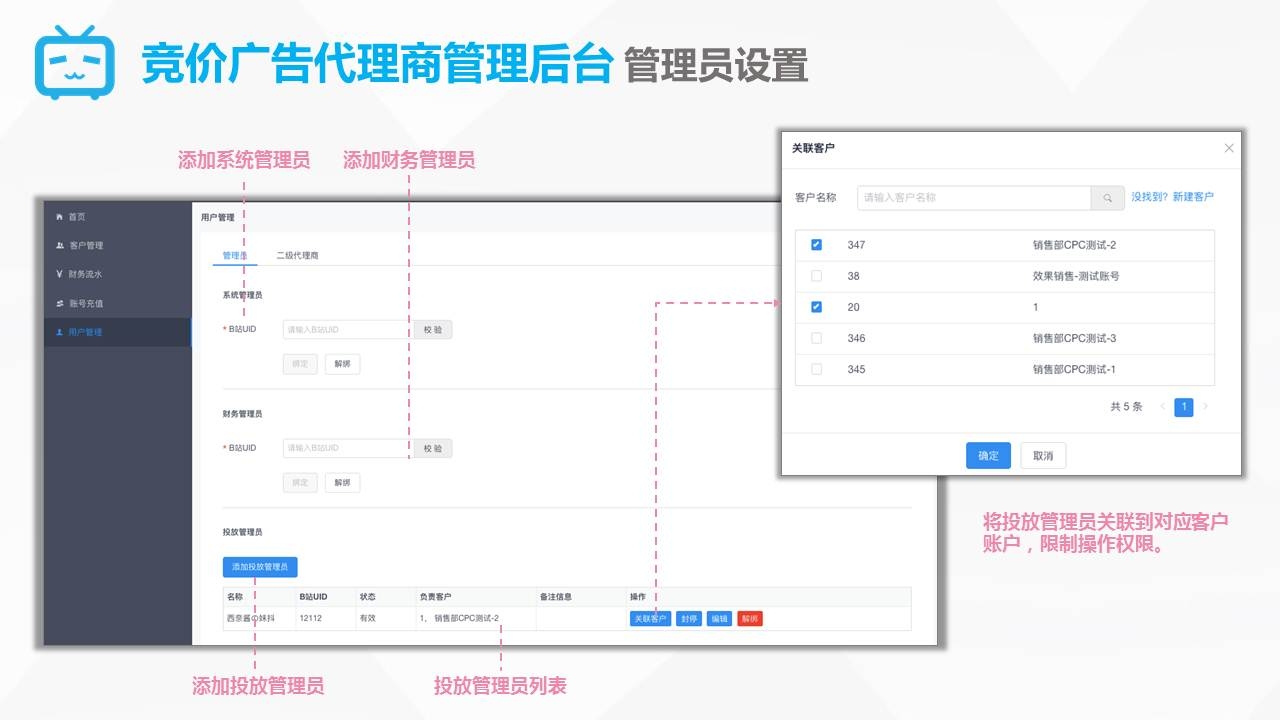Tick the checkbox for customer 346
Image resolution: width=1280 pixels, height=720 pixels.
[816, 338]
